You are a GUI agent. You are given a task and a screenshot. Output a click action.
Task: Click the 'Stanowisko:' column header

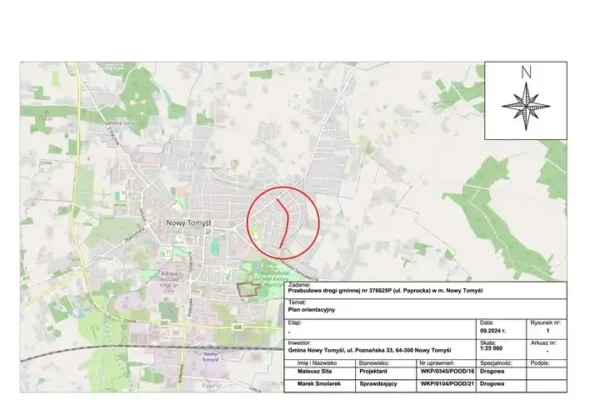[x=374, y=363]
